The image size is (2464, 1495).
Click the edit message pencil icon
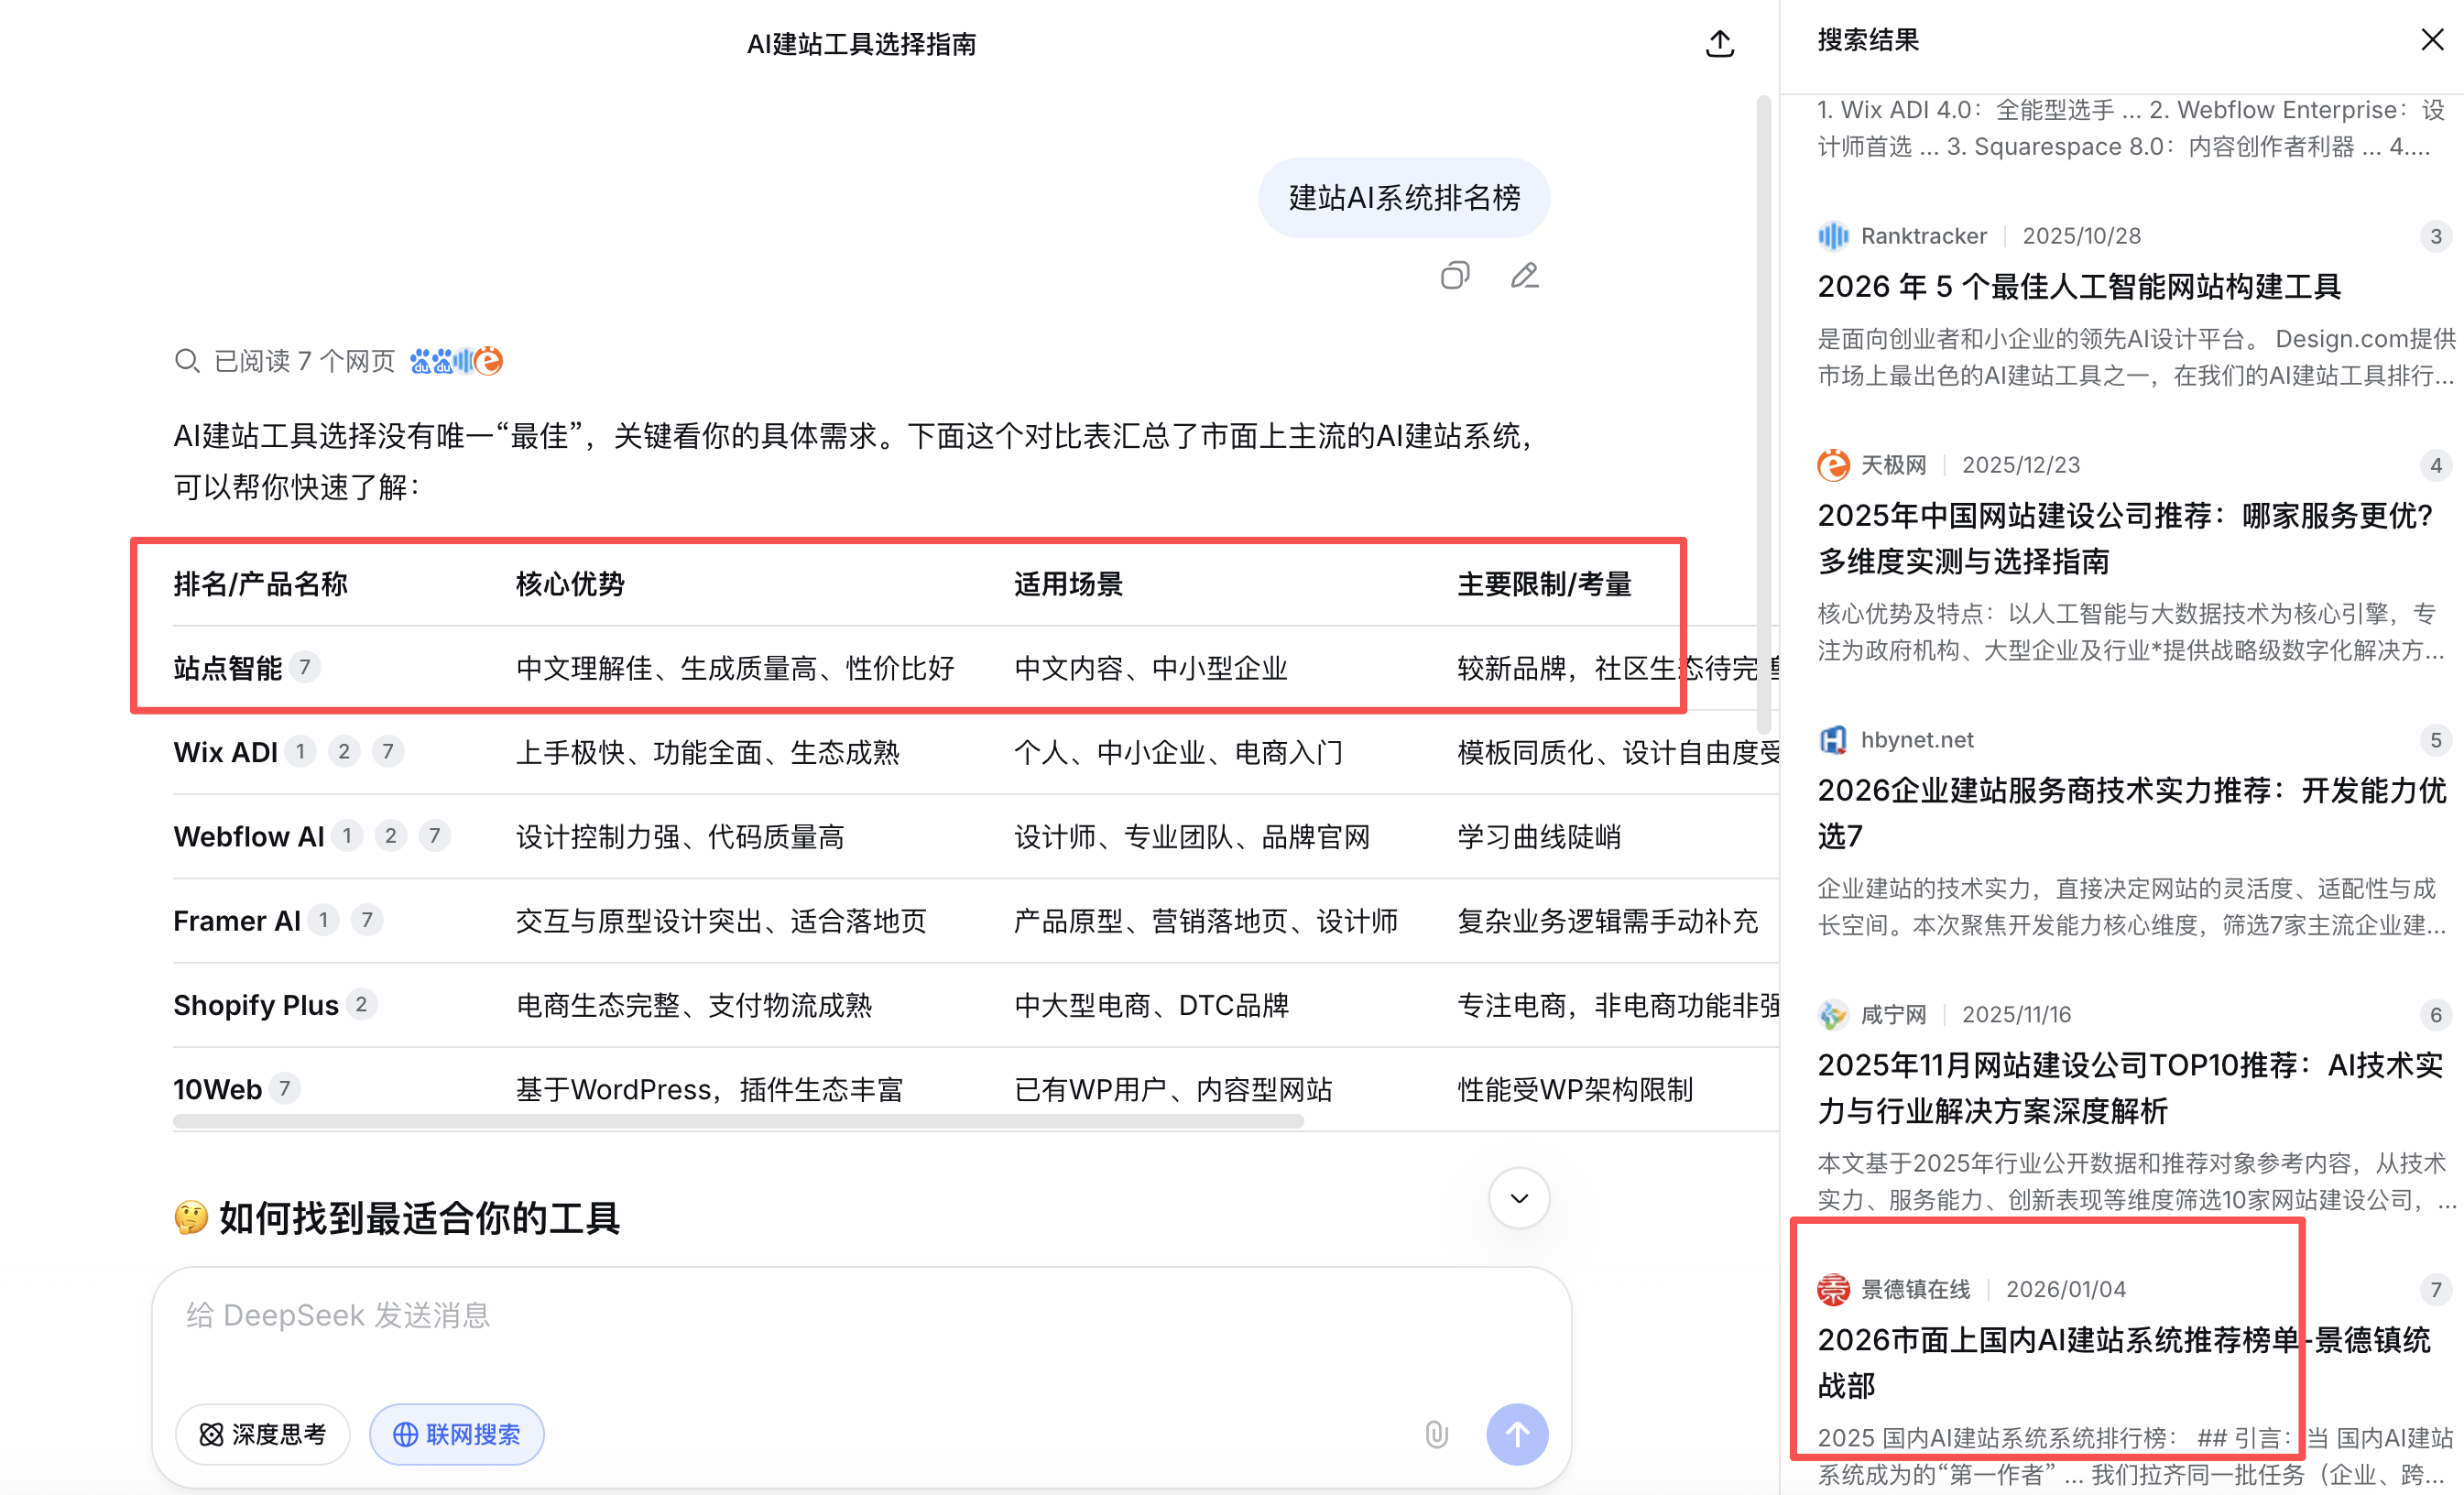(1524, 275)
